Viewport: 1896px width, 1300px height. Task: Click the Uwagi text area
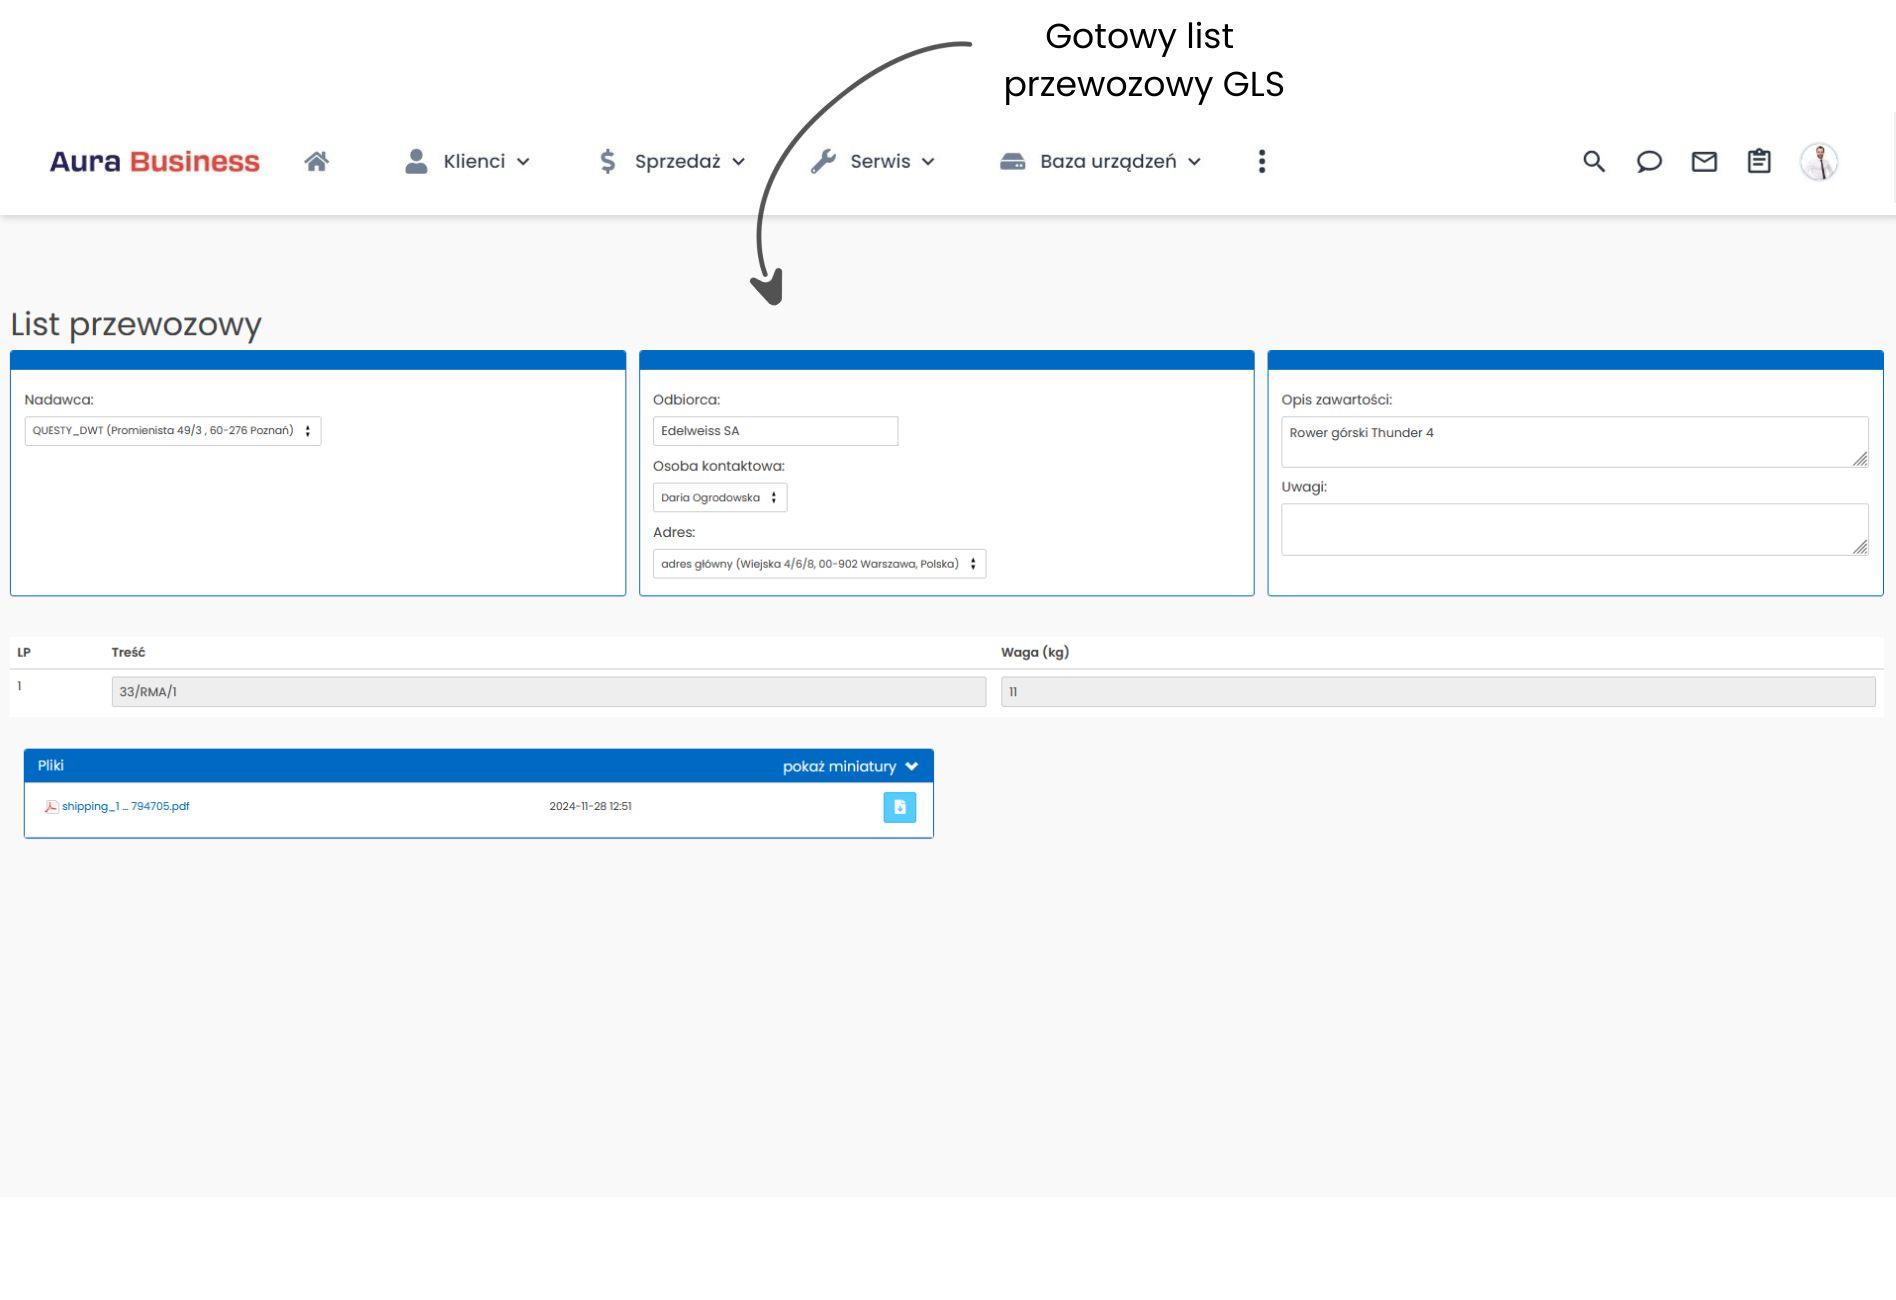(1573, 528)
